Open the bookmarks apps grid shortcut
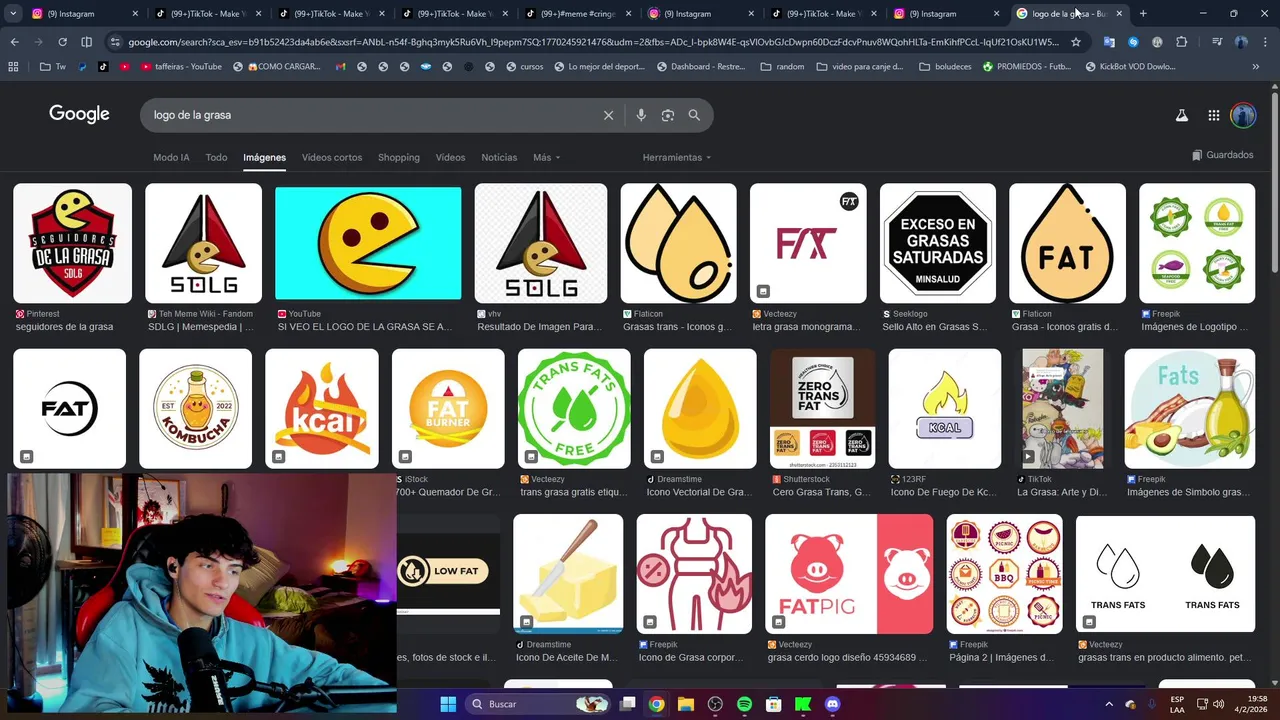Screen dimensions: 1280x720 pos(13,66)
